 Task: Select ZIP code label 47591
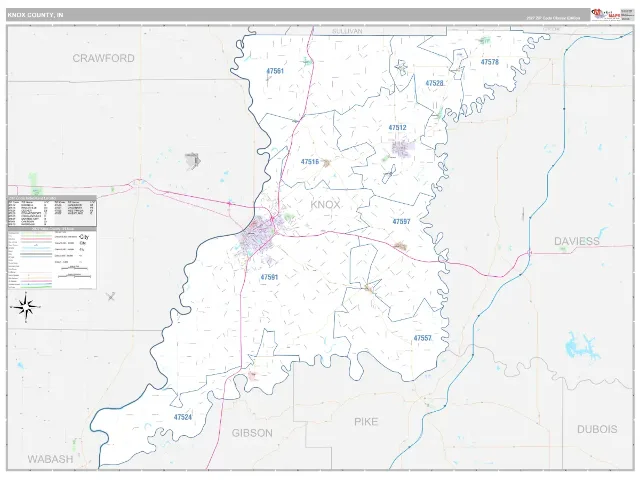pos(269,277)
